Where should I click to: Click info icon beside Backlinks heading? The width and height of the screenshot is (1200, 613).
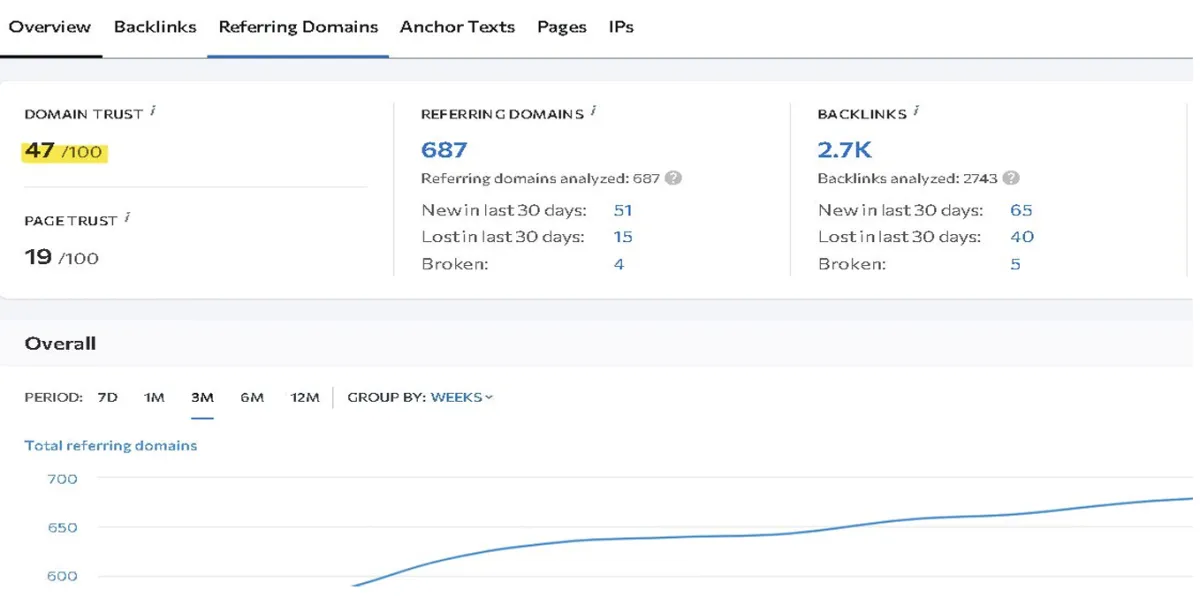click(916, 111)
